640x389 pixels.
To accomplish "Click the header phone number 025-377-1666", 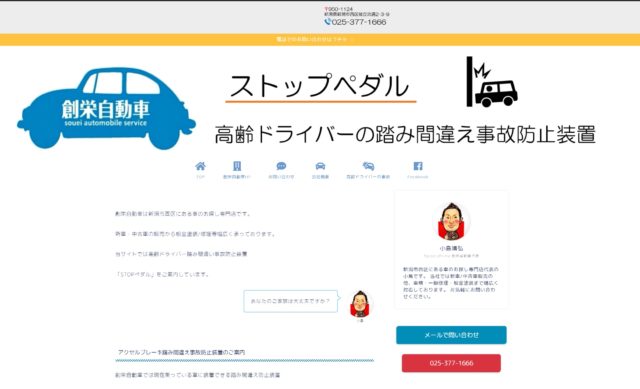I will (359, 22).
